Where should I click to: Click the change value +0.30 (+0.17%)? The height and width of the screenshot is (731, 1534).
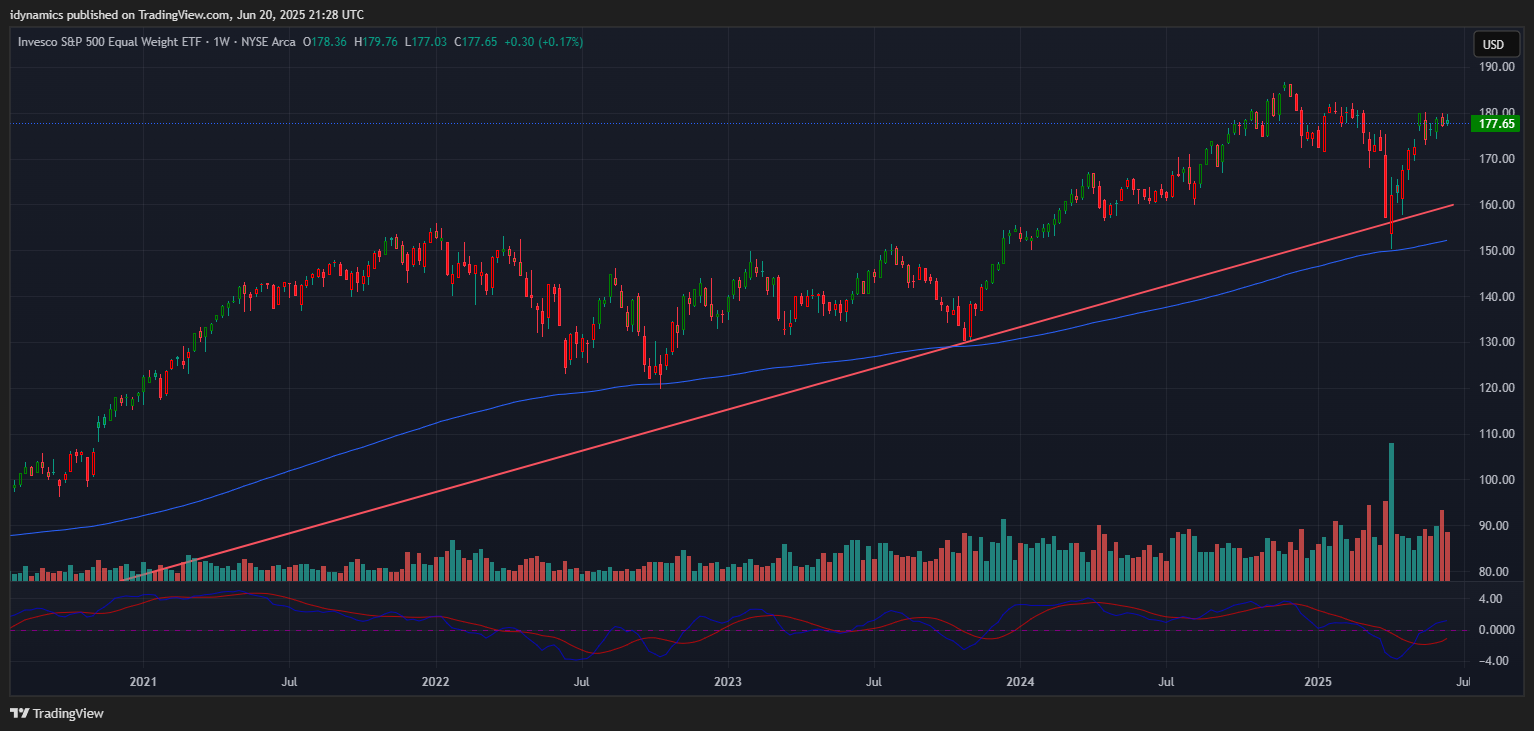click(544, 42)
